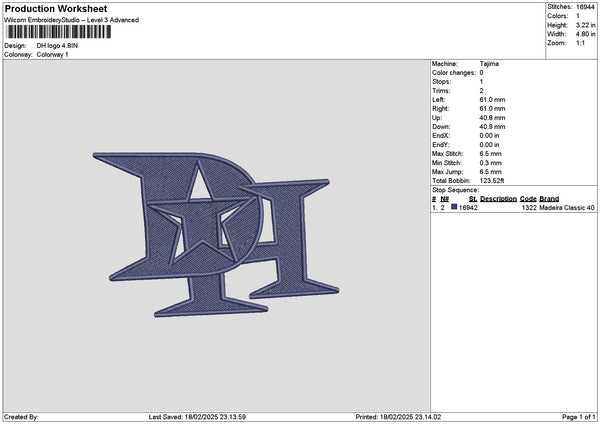Click the 'Page 1 of 1' indicator
This screenshot has width=600, height=424.
click(x=579, y=417)
